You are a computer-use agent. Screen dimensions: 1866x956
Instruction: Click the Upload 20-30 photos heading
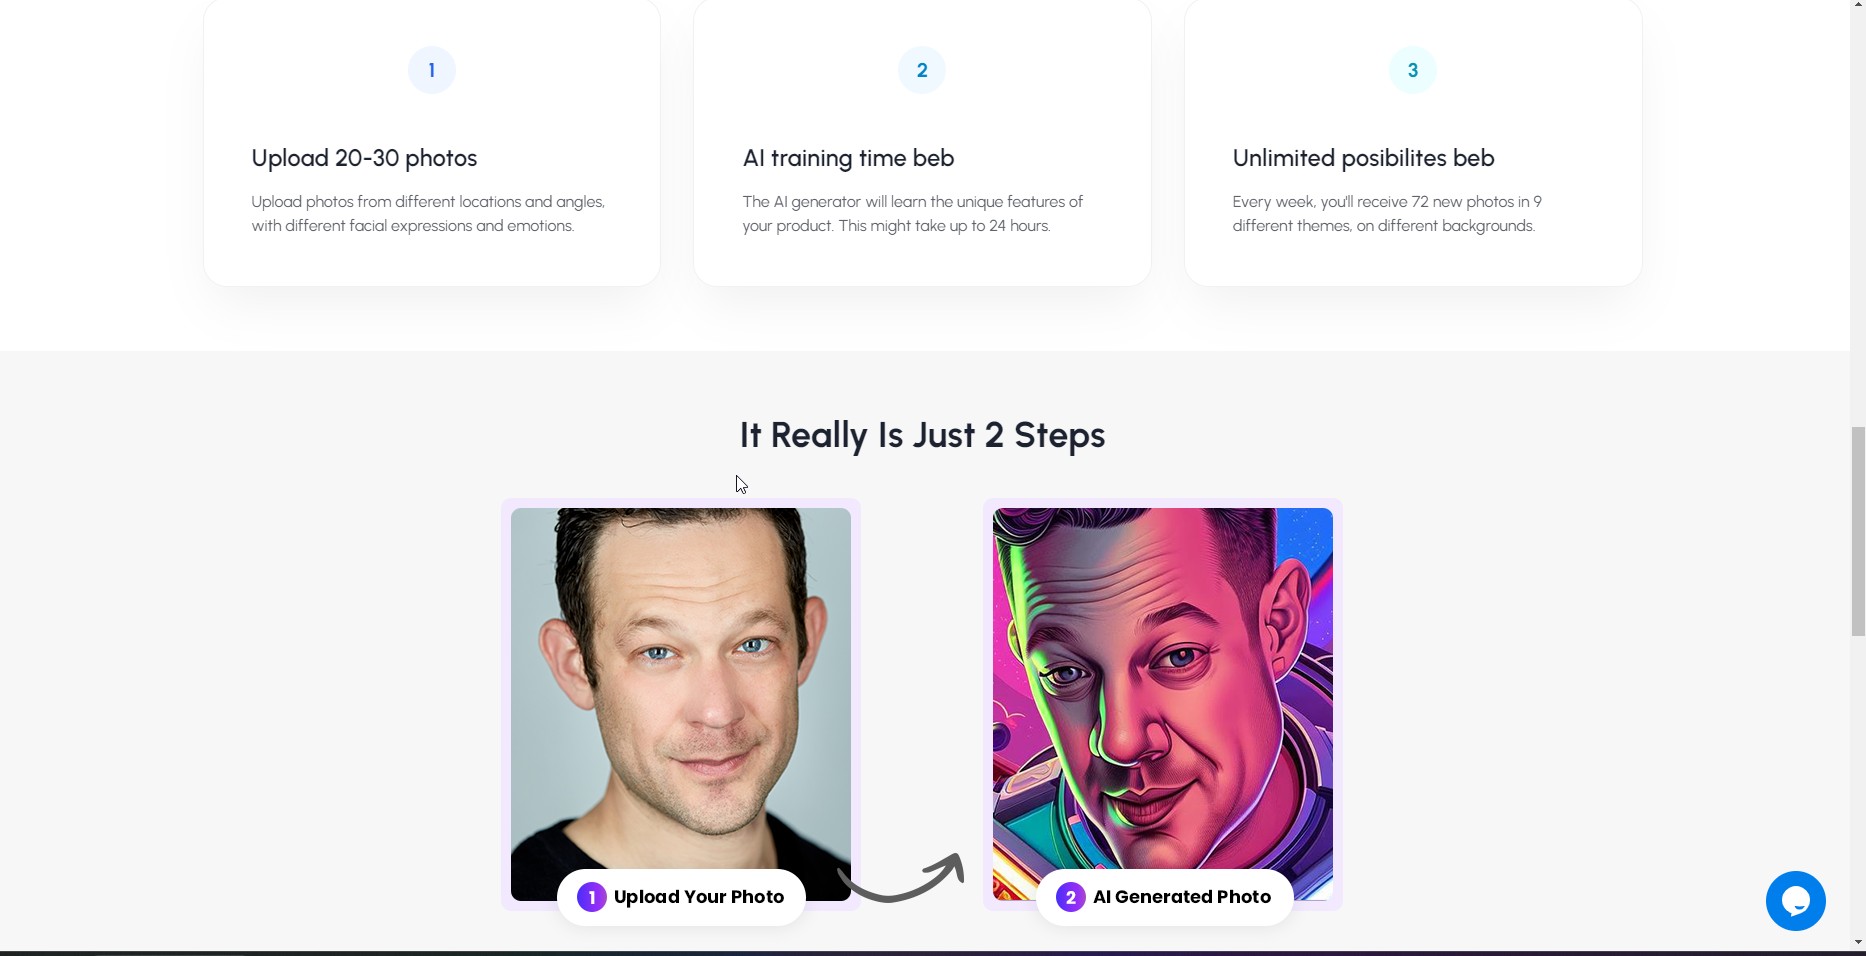click(x=364, y=158)
